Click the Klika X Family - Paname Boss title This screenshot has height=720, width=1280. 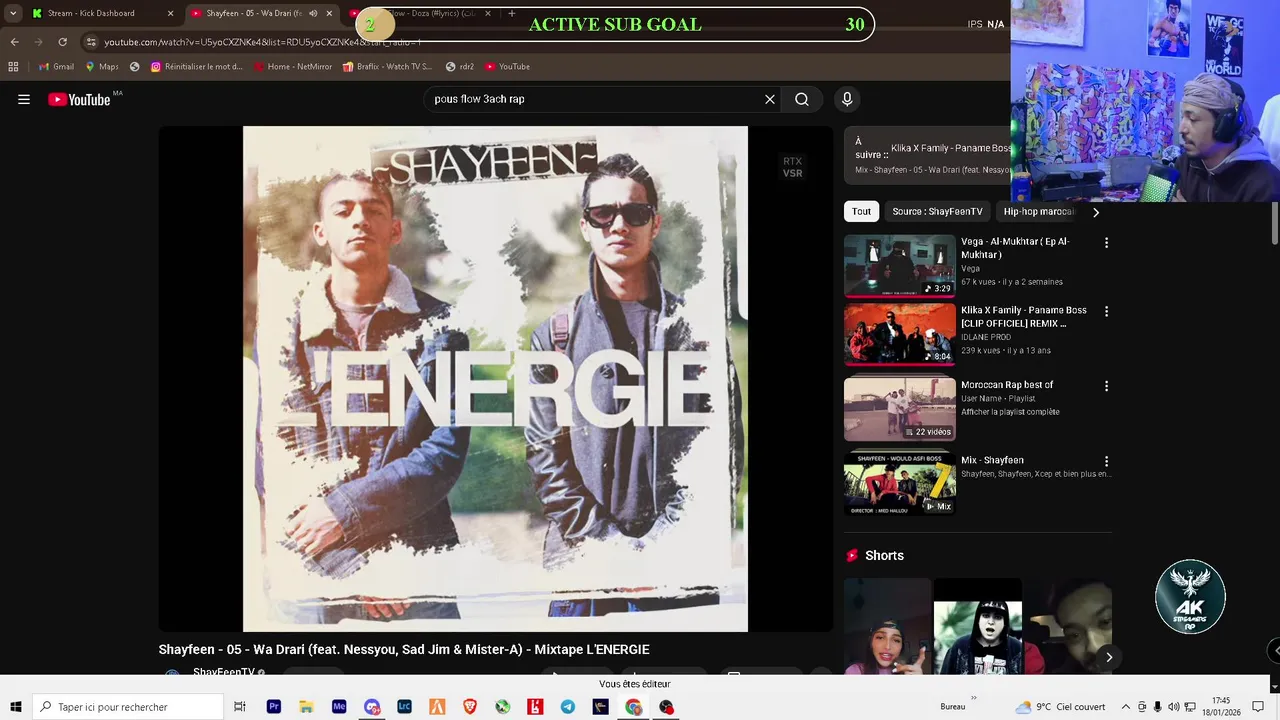[x=1024, y=317]
